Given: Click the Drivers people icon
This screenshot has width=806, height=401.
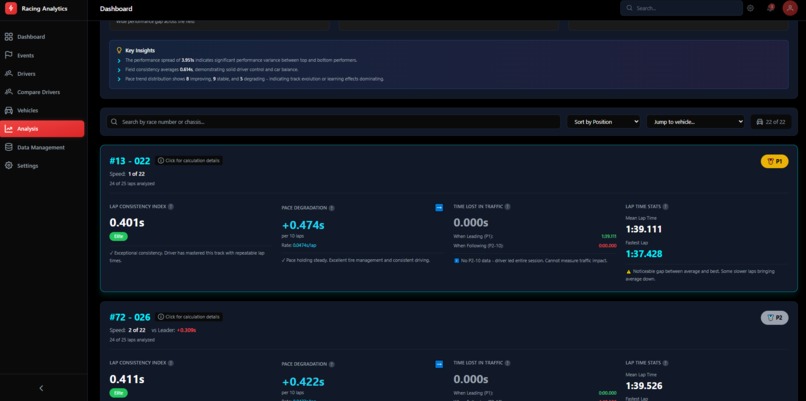Looking at the screenshot, I should (x=8, y=74).
